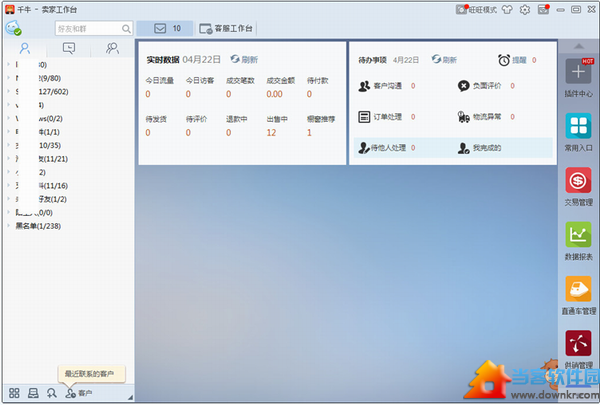Click the alarm clock 提醒 icon
Image resolution: width=600 pixels, height=405 pixels.
(x=504, y=60)
